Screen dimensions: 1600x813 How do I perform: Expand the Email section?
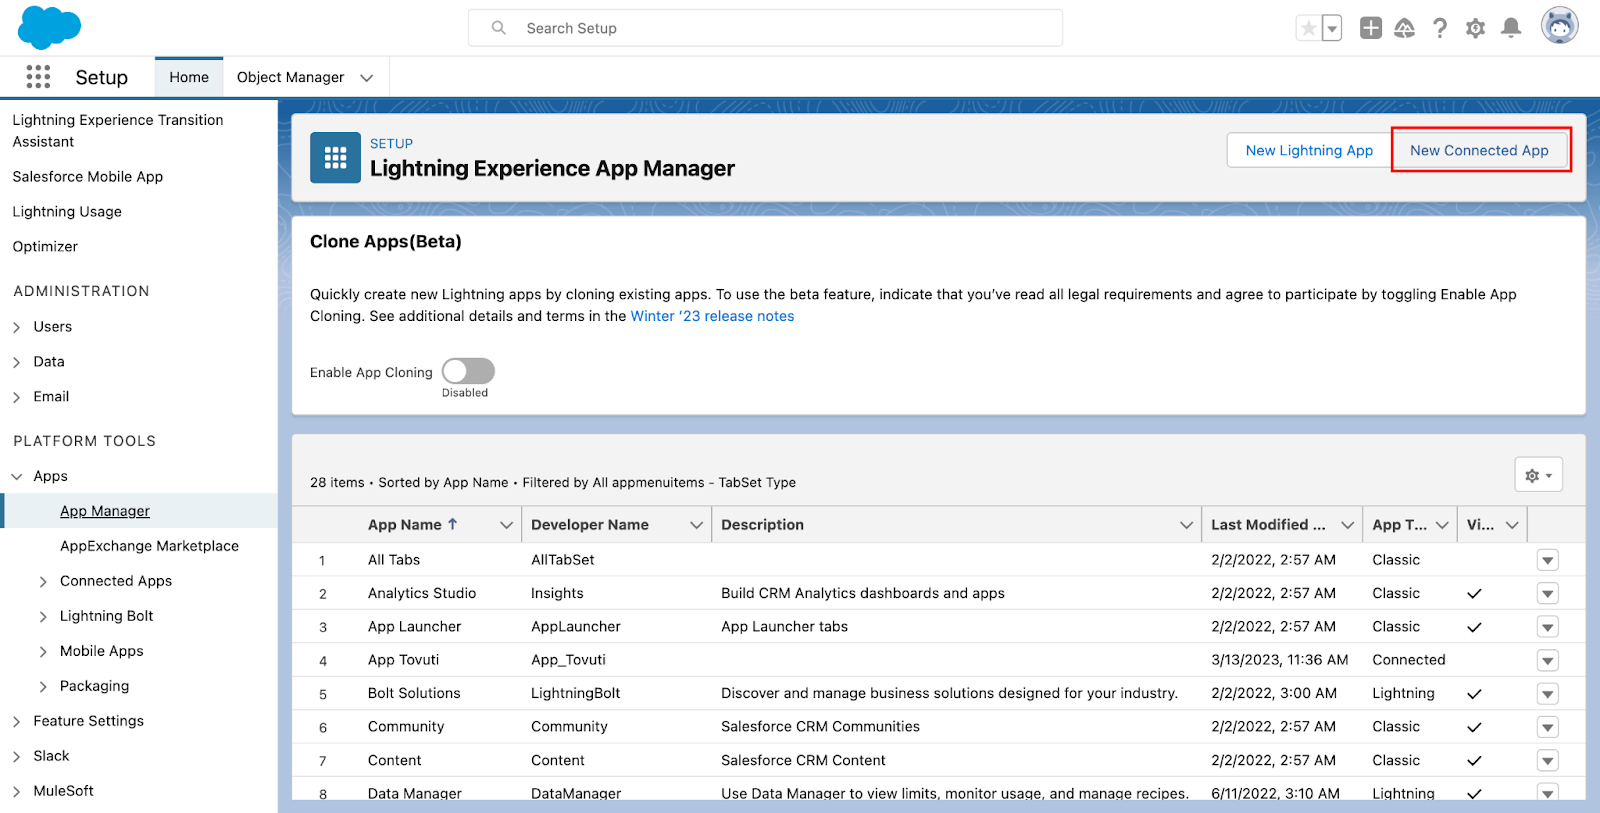[x=16, y=397]
